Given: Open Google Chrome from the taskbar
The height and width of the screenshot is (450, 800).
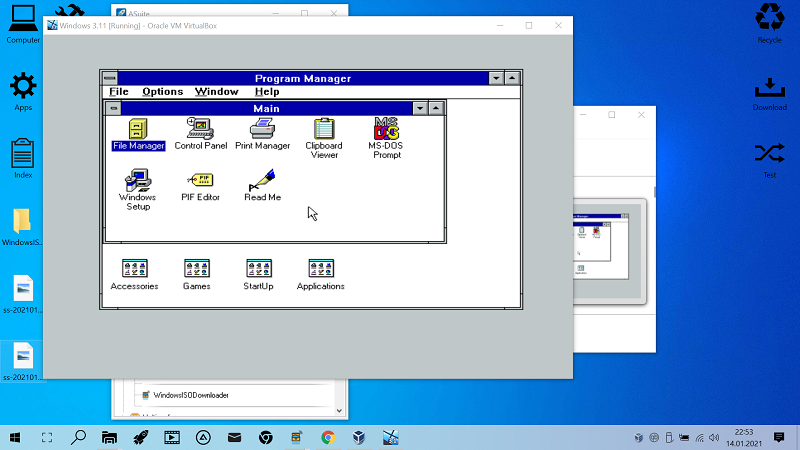Looking at the screenshot, I should pos(328,437).
